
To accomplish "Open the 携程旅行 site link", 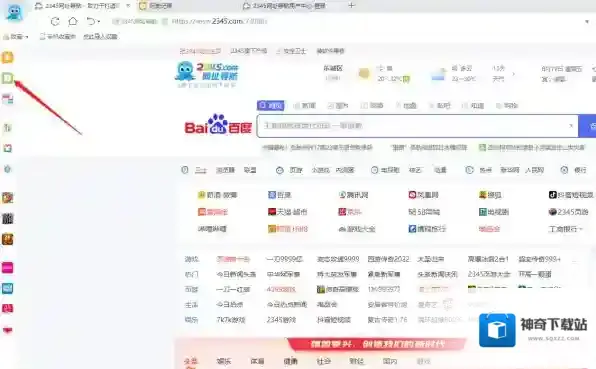I will pyautogui.click(x=427, y=229).
